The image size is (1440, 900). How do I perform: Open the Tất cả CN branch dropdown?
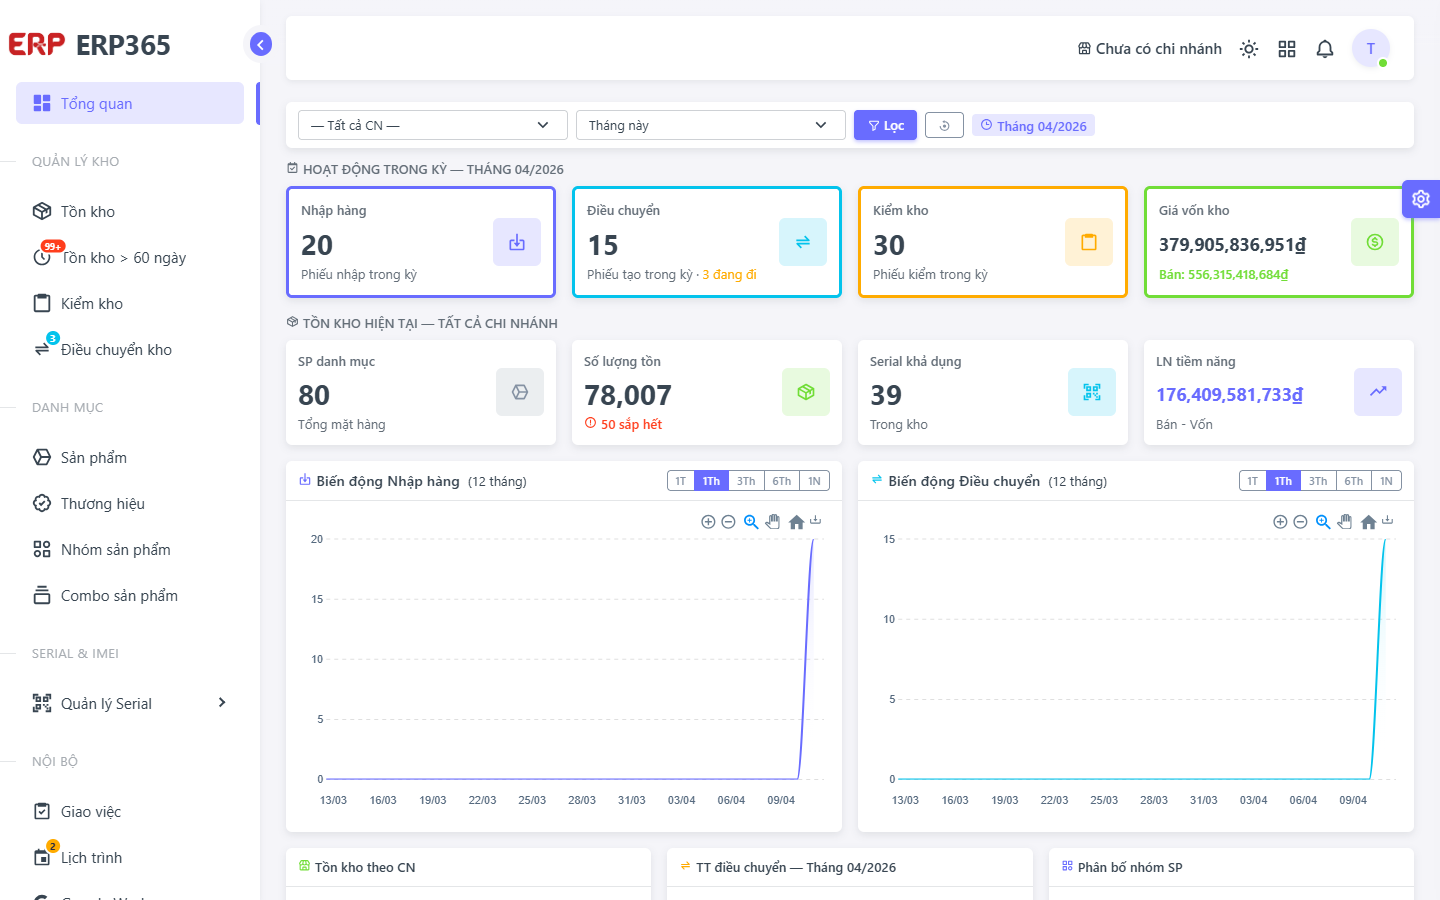click(433, 125)
